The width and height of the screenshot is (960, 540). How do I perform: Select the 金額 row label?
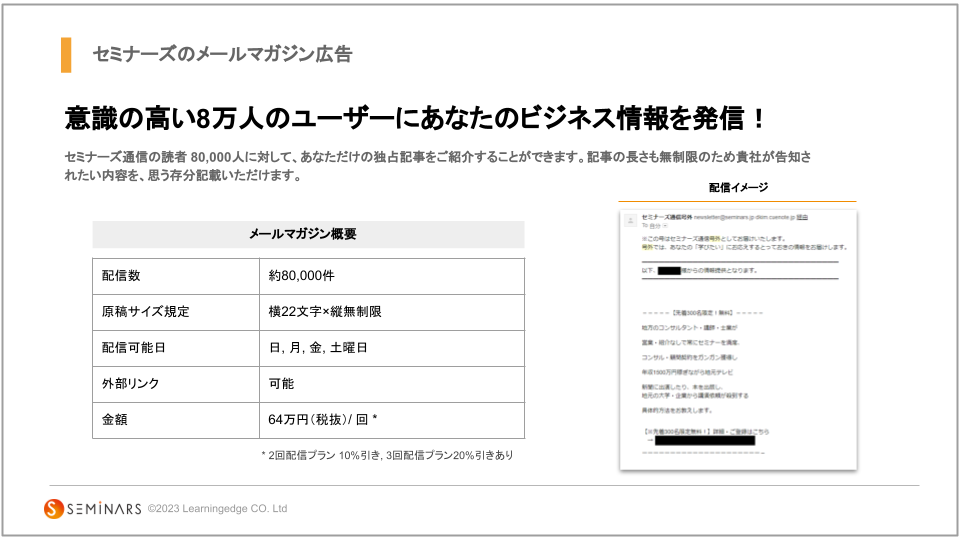pos(176,421)
